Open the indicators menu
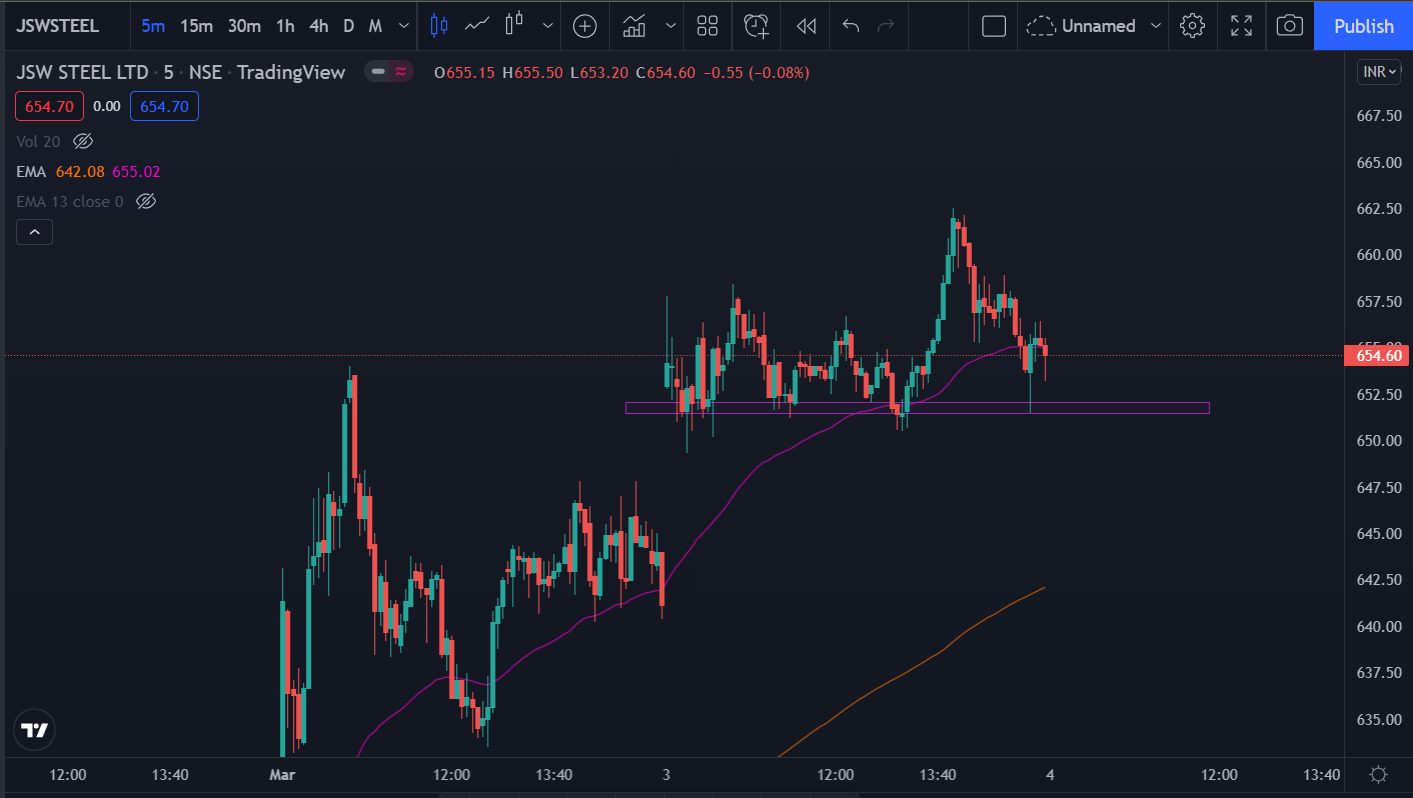The image size is (1413, 798). pyautogui.click(x=634, y=26)
